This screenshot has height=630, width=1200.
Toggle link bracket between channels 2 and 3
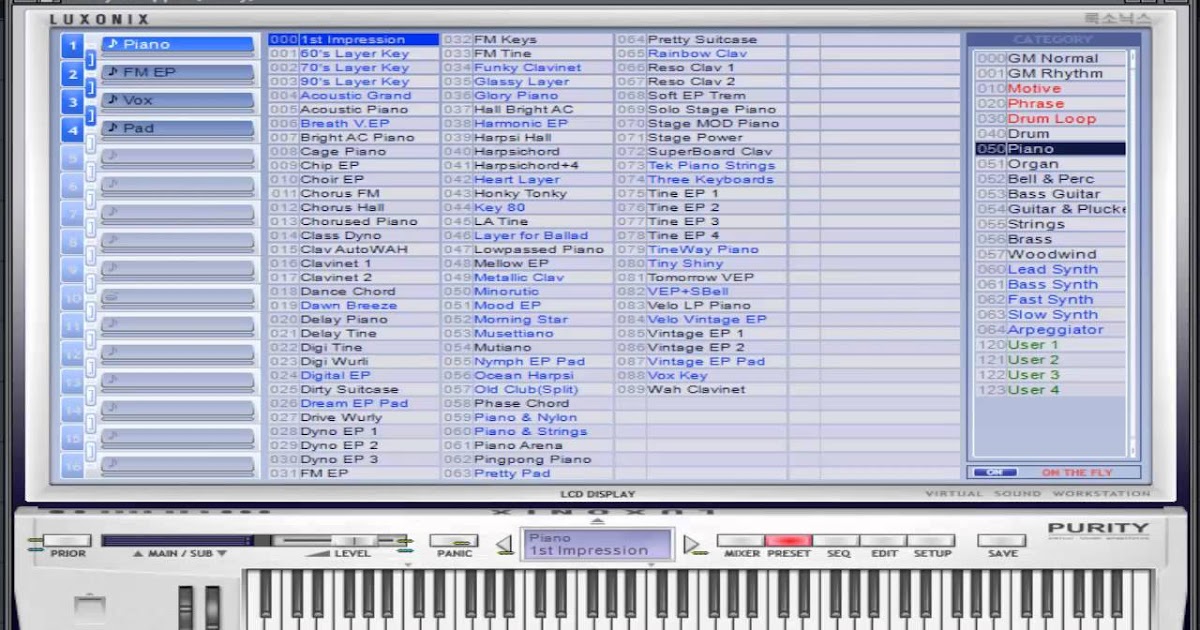pos(90,88)
